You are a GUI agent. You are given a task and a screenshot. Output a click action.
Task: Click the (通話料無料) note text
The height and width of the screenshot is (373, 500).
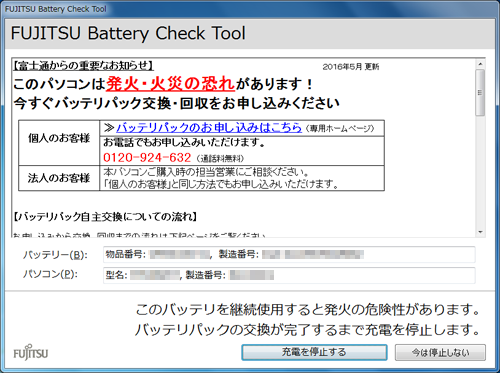click(x=220, y=158)
